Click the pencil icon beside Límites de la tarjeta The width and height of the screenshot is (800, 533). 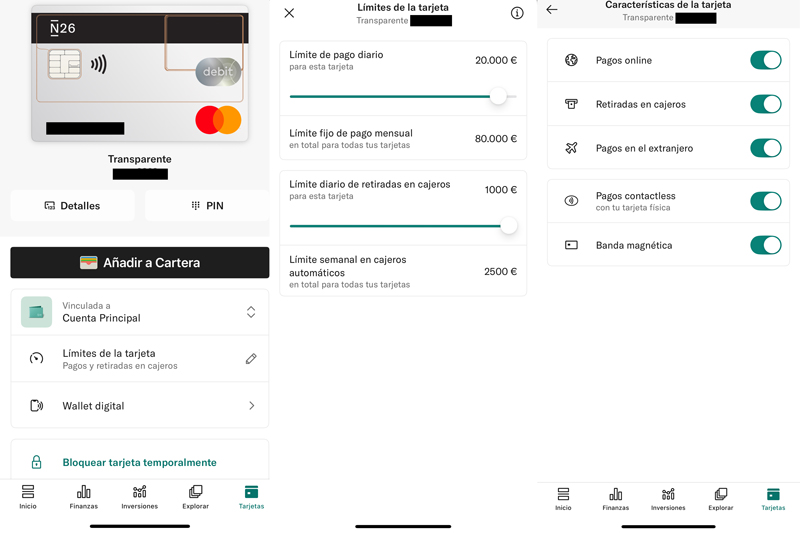point(251,358)
